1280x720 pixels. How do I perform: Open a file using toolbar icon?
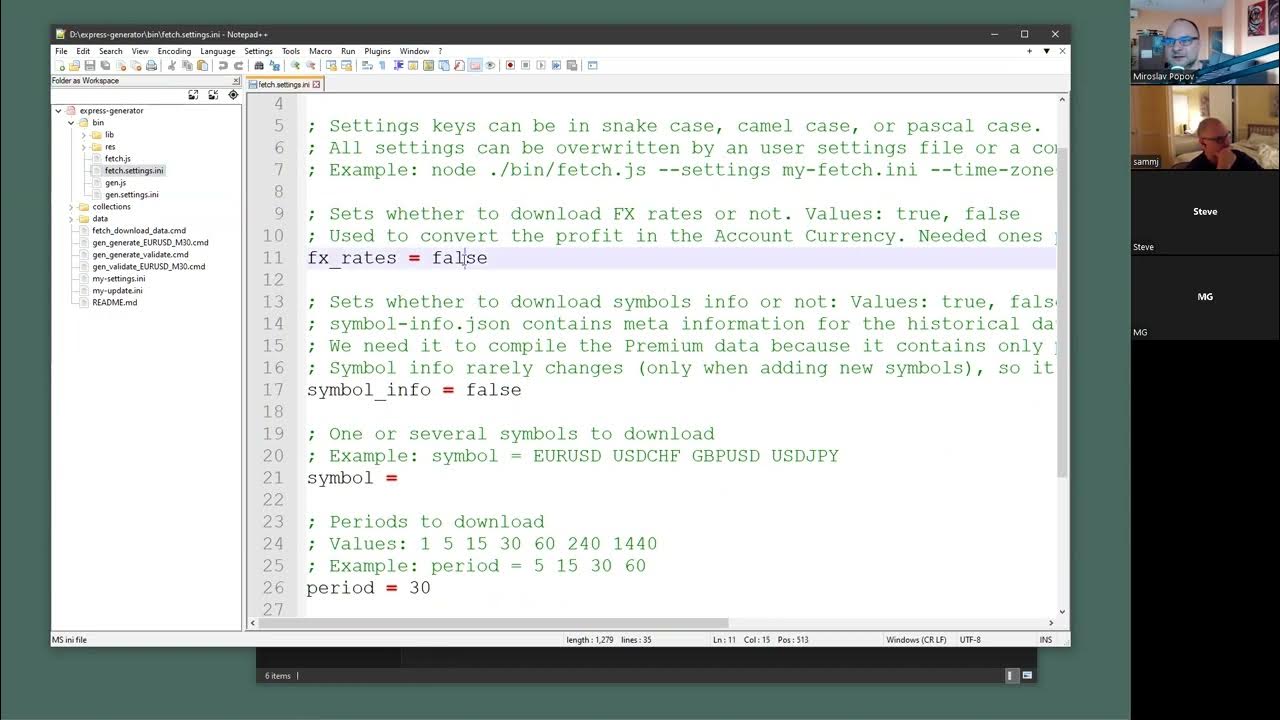coord(74,66)
